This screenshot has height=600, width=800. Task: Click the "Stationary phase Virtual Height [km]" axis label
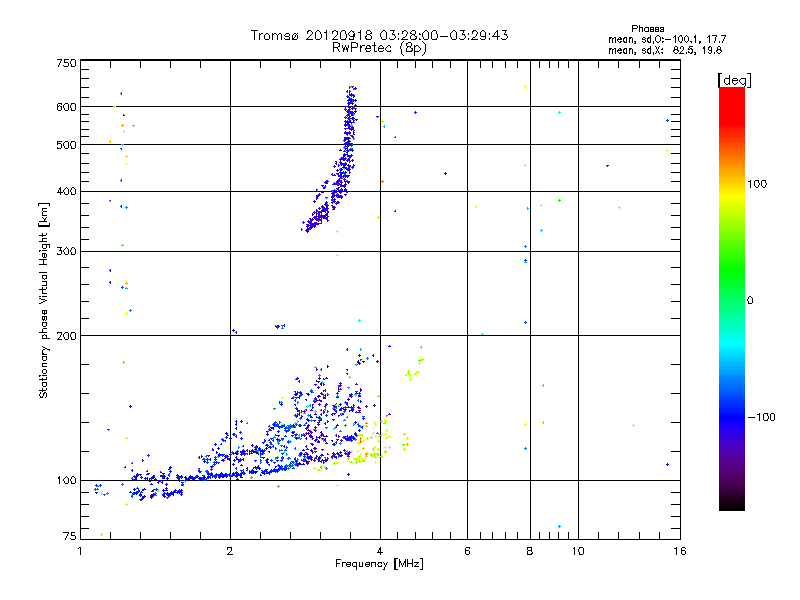tap(44, 300)
